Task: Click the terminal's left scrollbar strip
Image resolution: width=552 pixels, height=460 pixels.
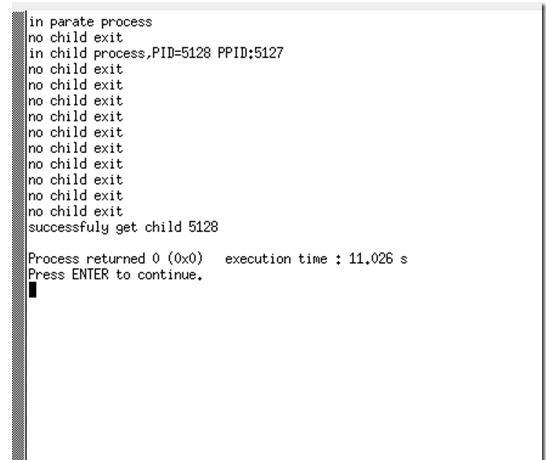Action: point(18,235)
